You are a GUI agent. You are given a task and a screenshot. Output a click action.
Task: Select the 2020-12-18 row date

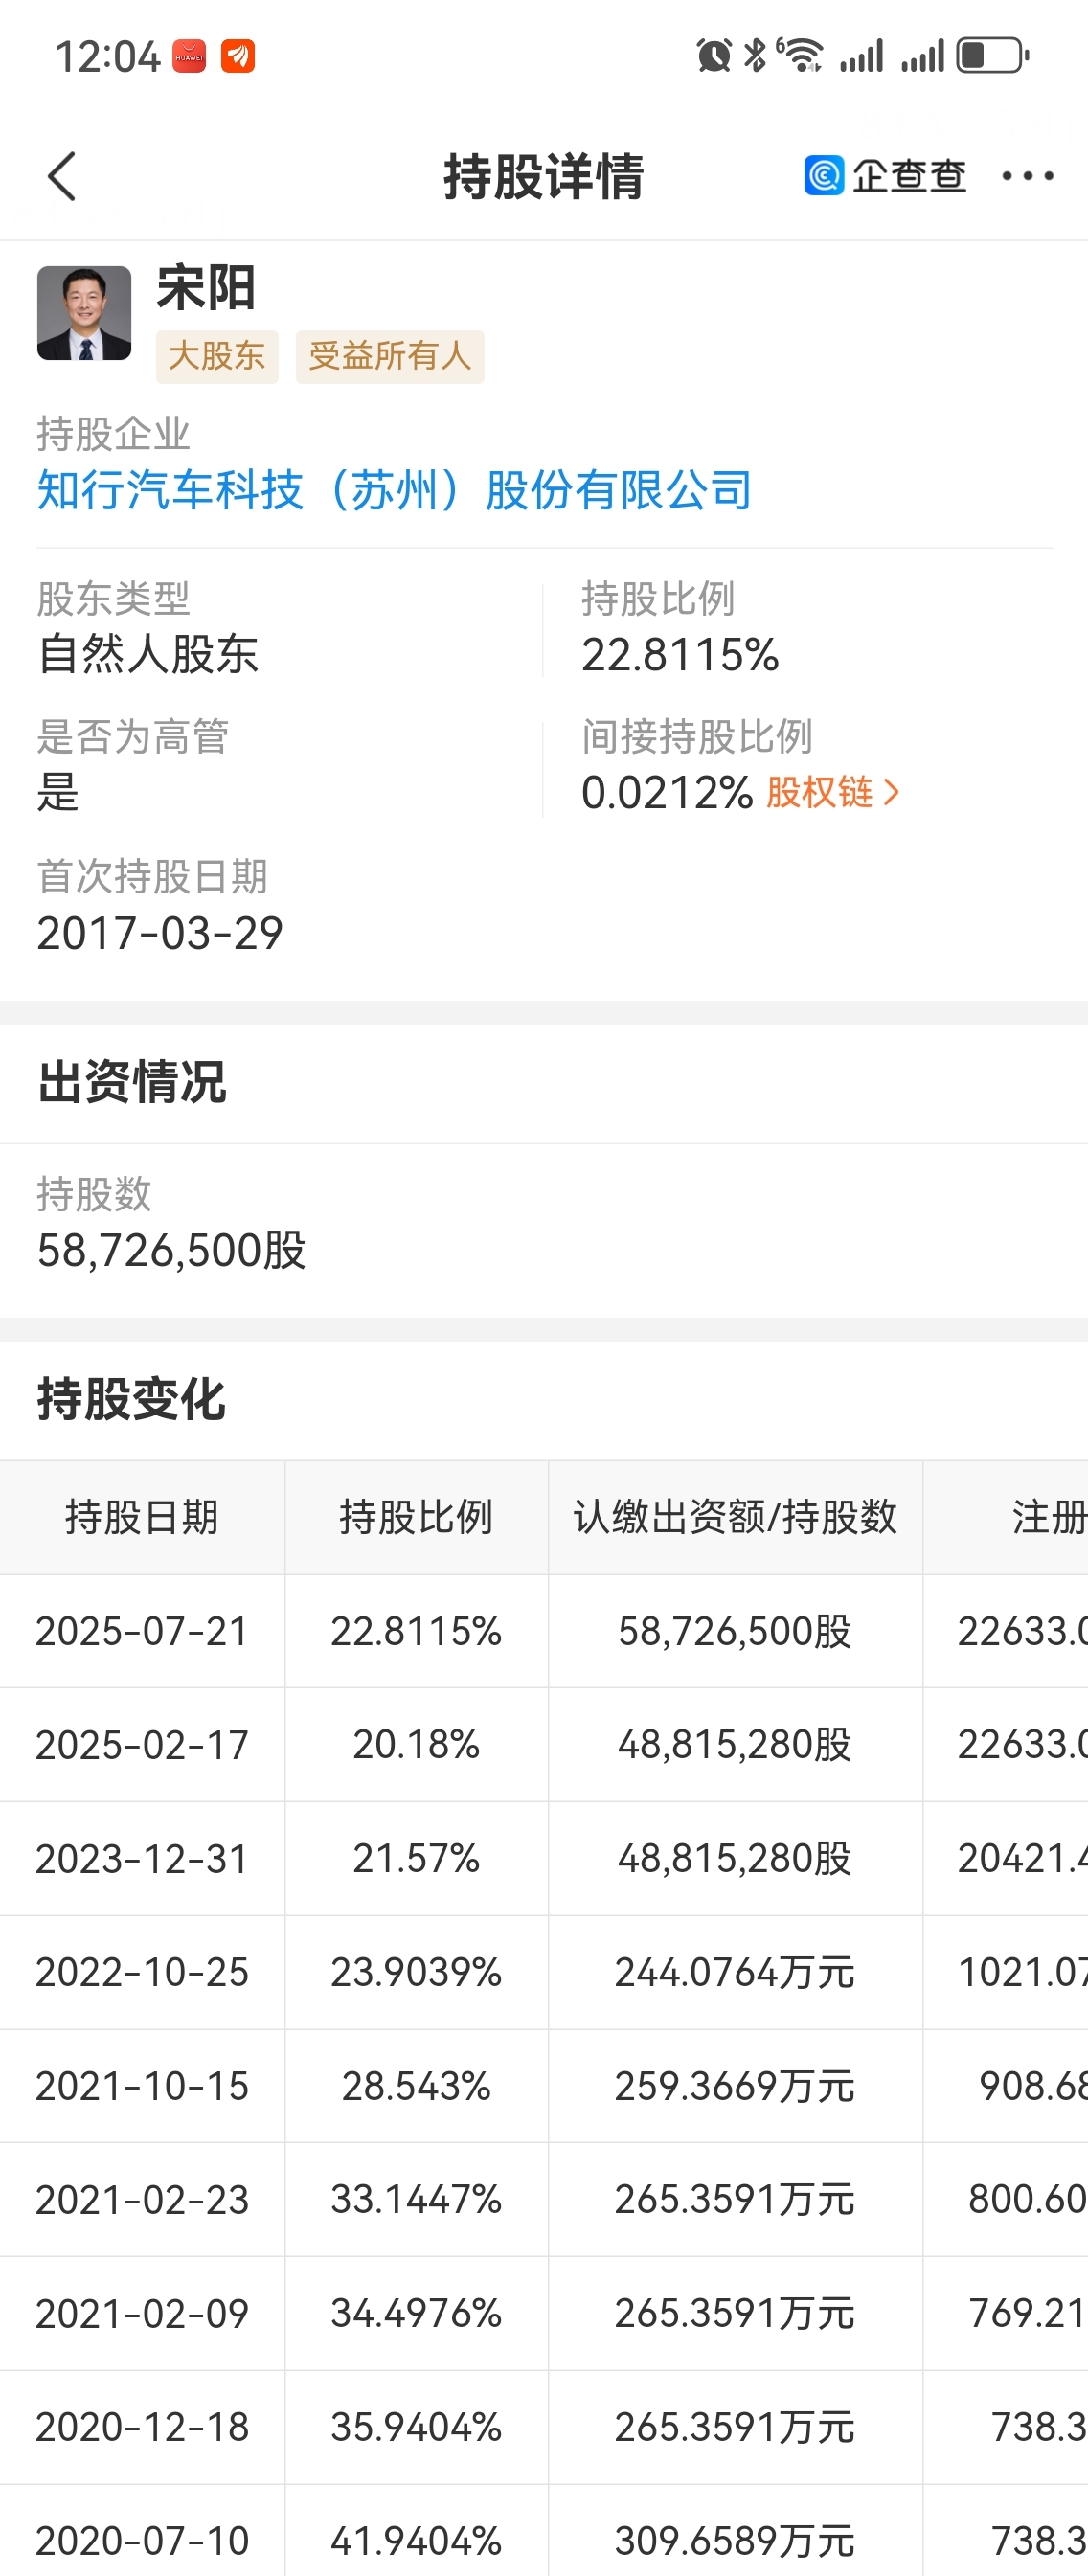click(x=142, y=2427)
